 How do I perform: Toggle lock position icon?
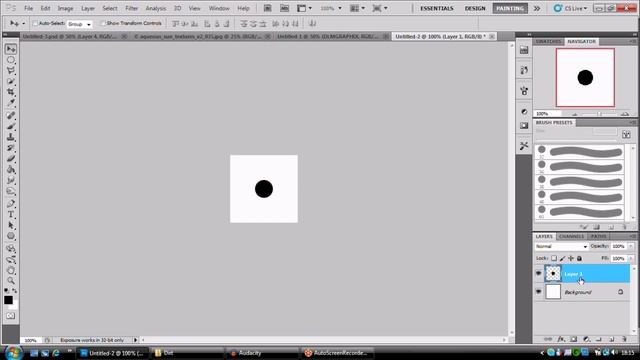571,258
